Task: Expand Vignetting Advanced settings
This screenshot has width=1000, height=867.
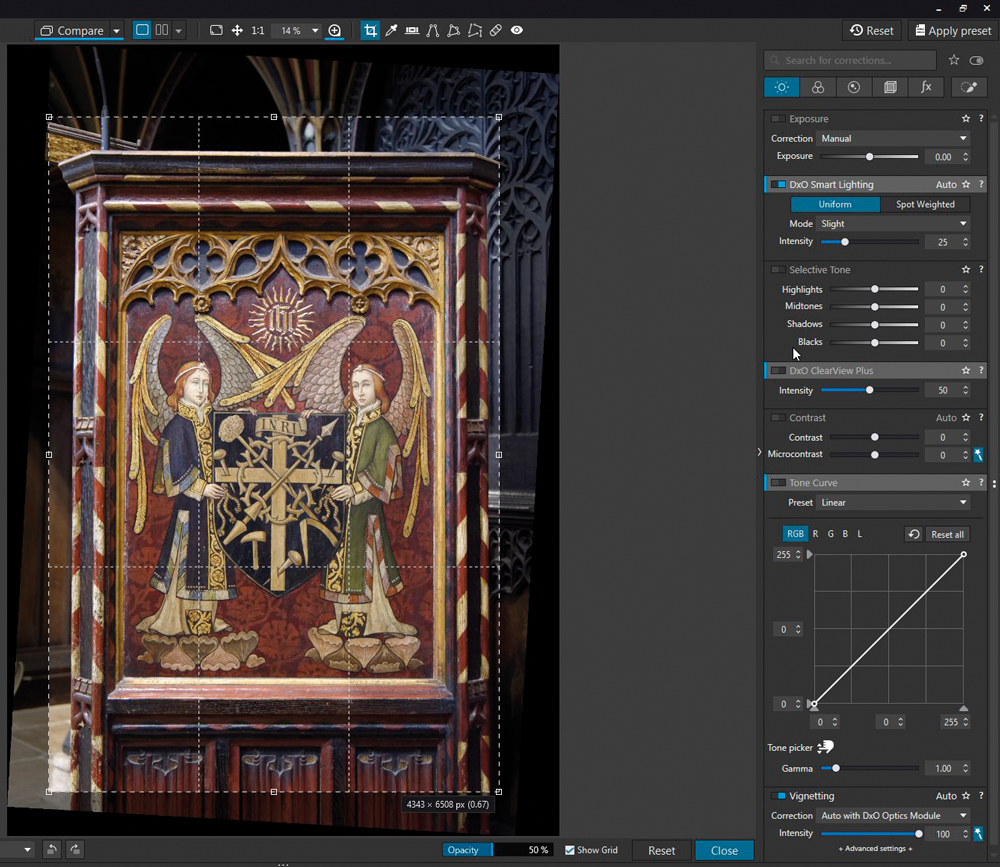Action: click(875, 848)
